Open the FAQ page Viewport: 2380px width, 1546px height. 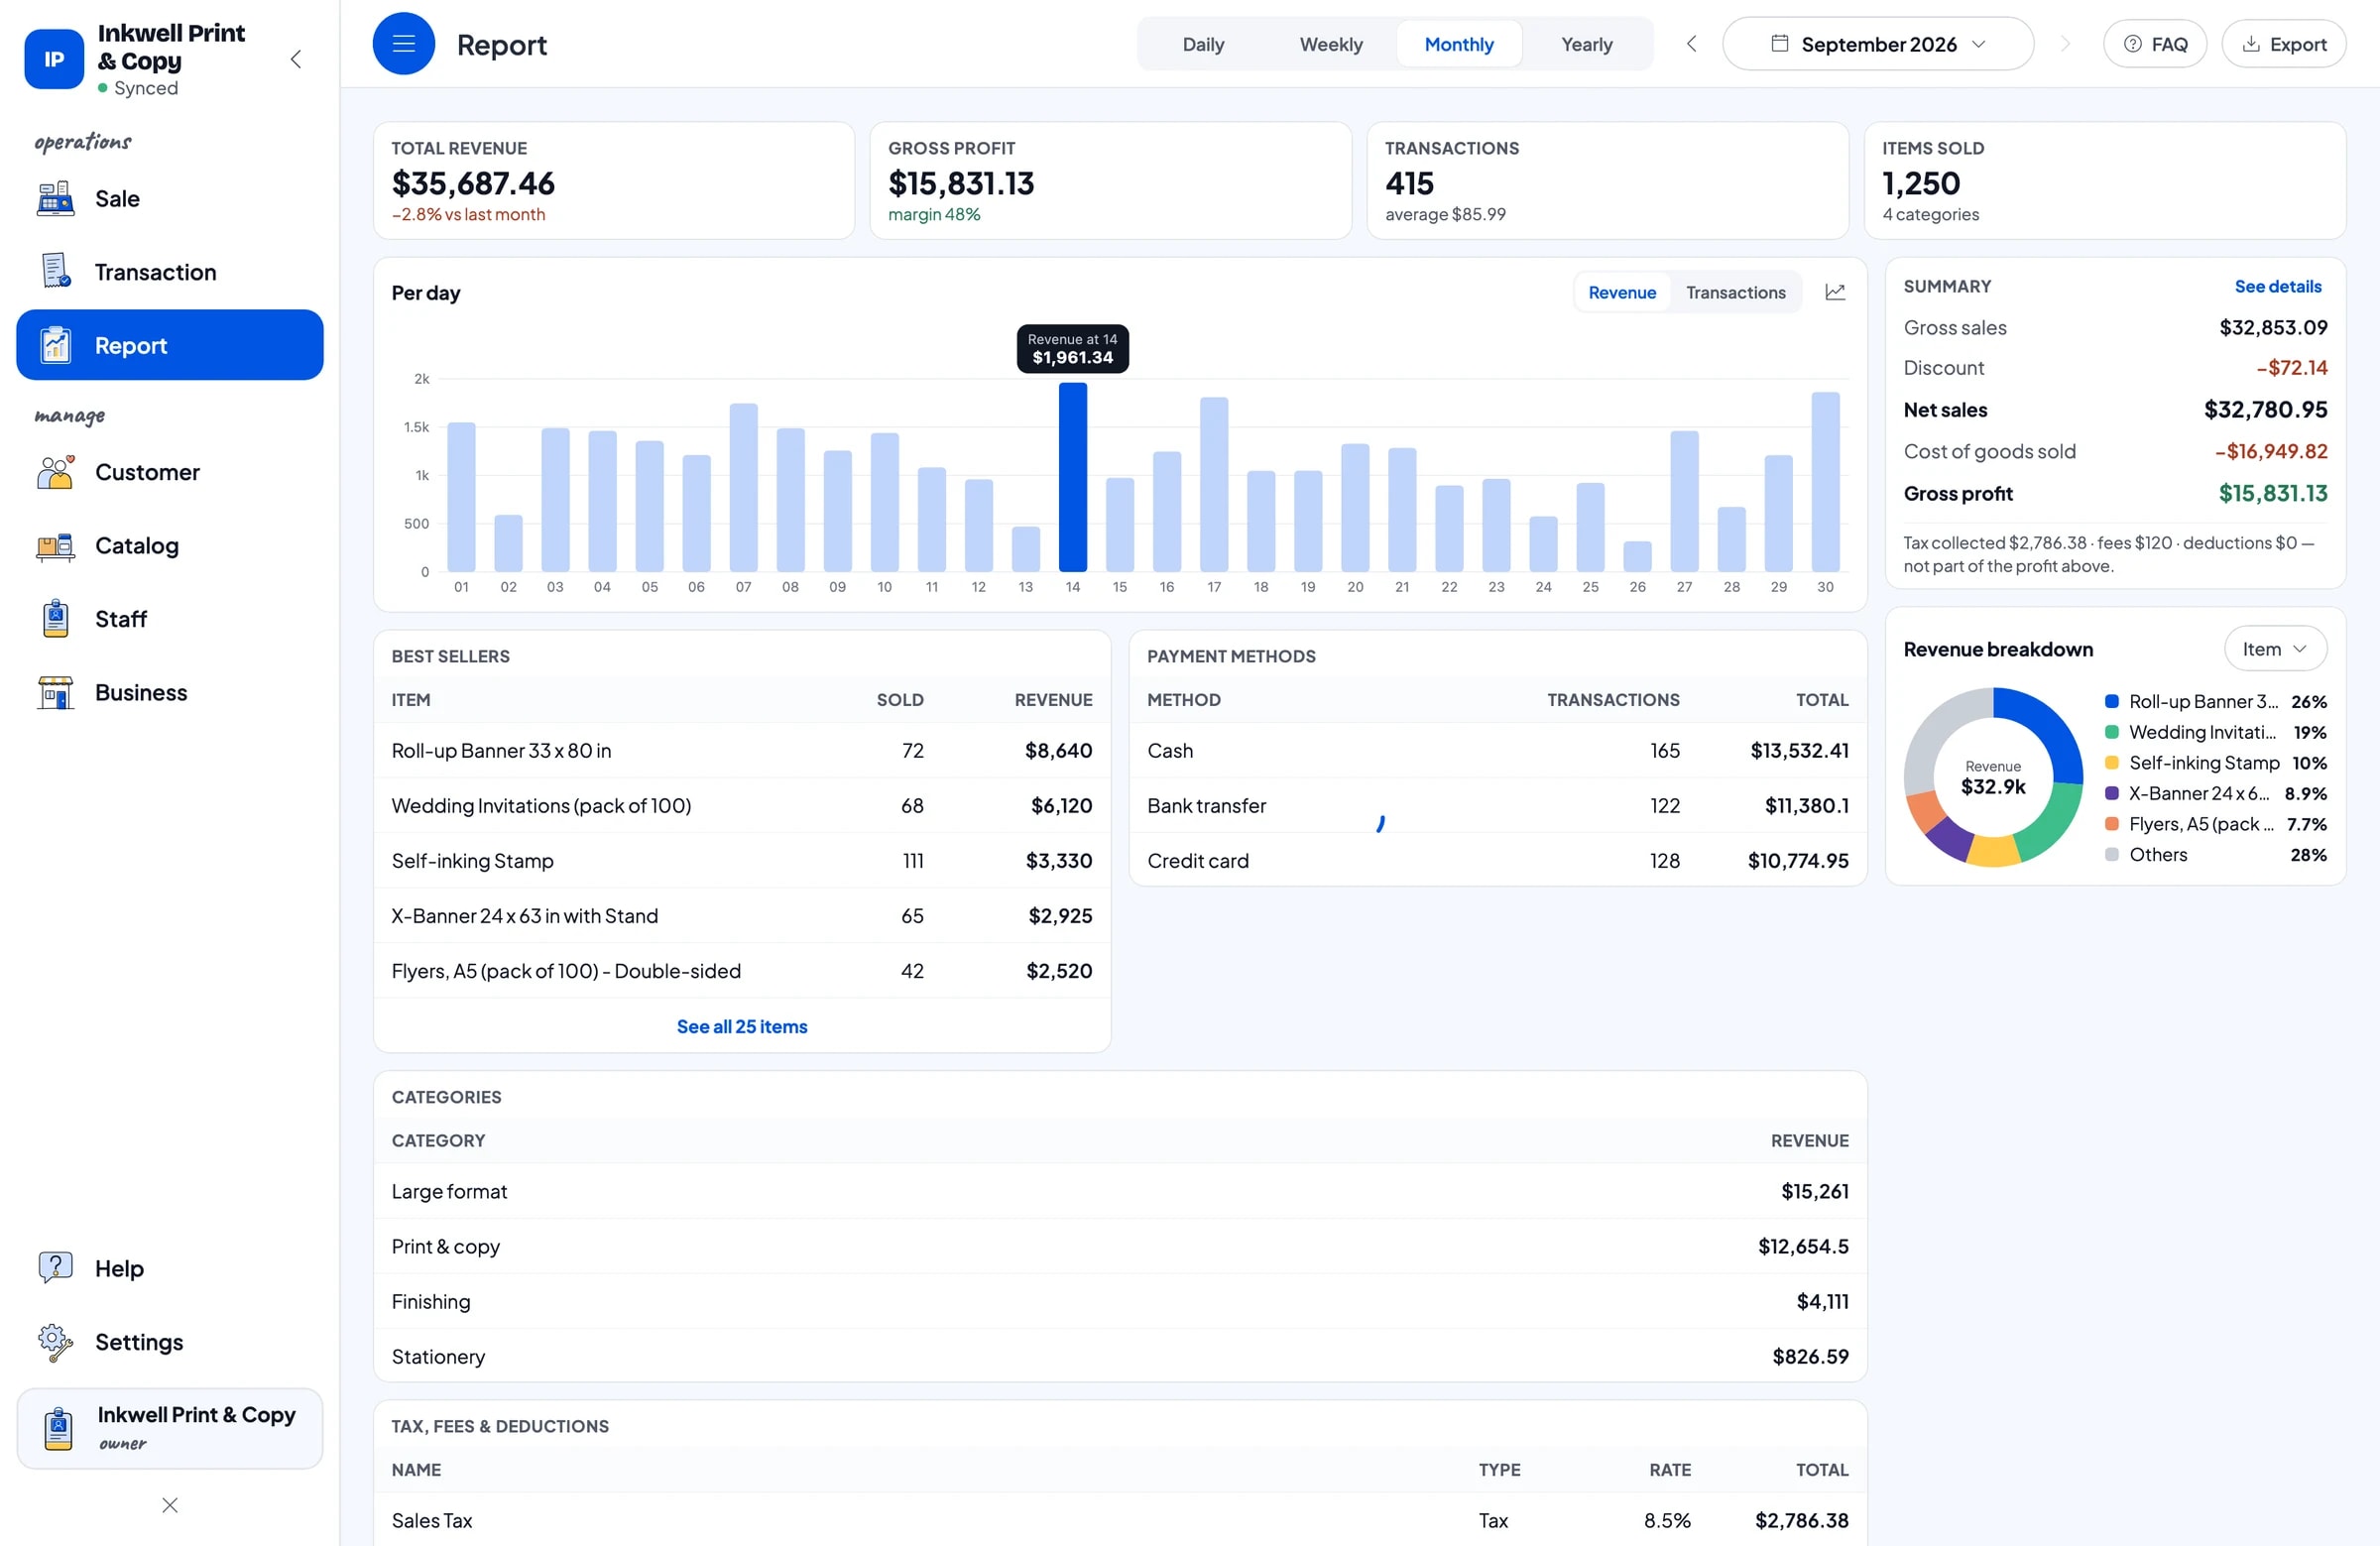(x=2155, y=44)
